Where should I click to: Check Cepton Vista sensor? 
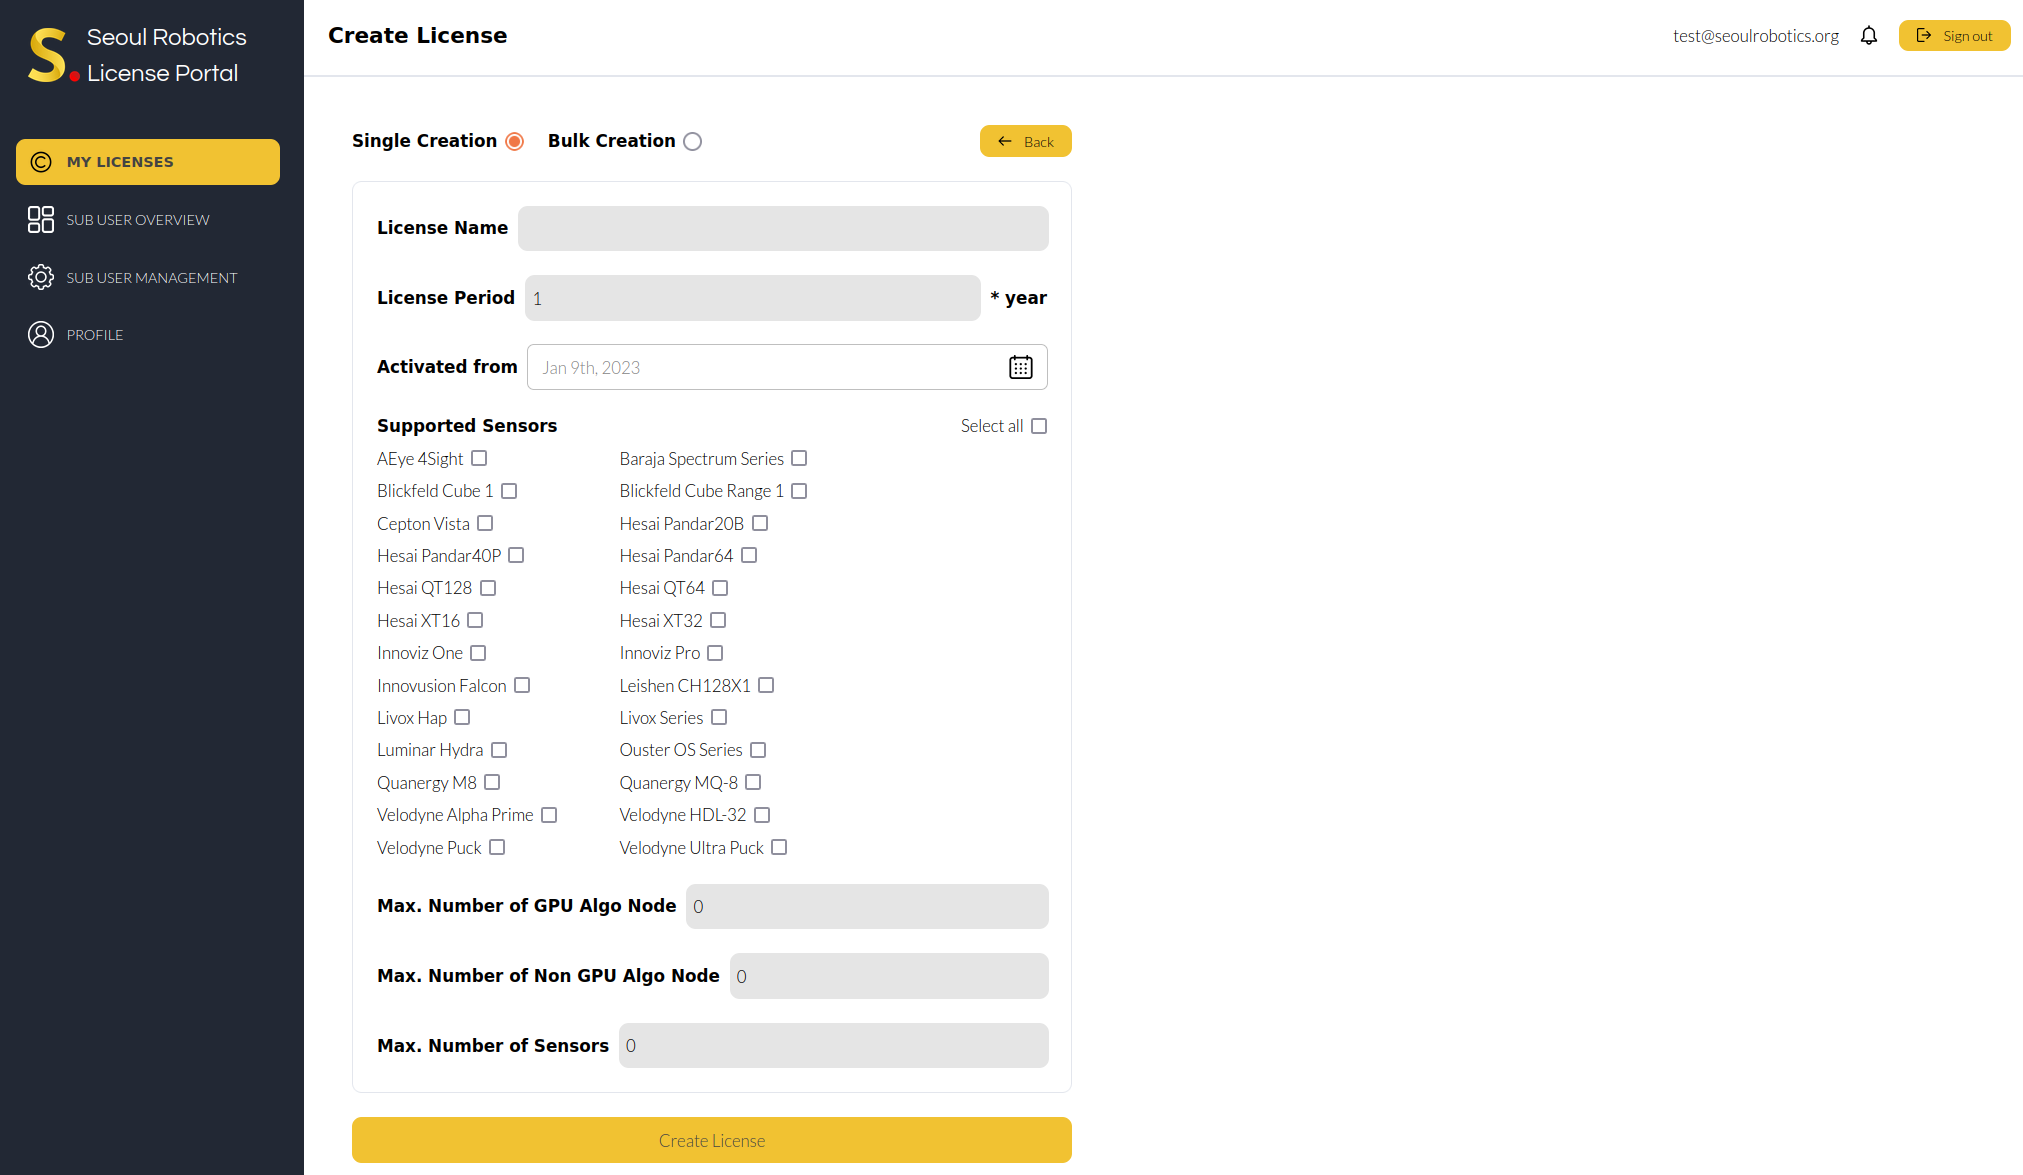coord(485,523)
